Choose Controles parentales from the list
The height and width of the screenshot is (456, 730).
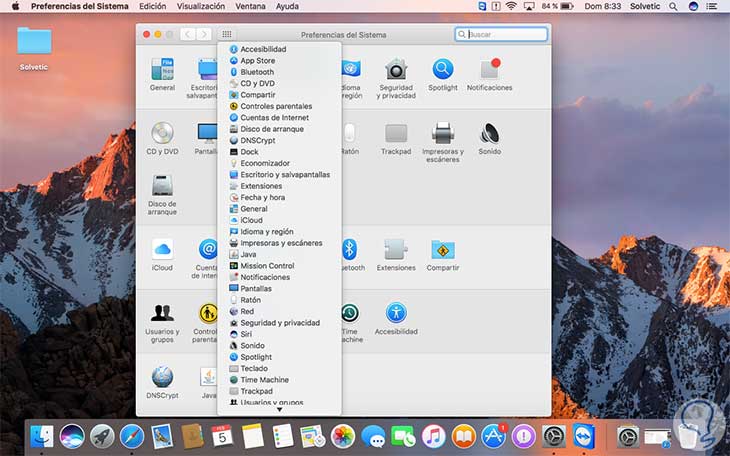pyautogui.click(x=279, y=106)
